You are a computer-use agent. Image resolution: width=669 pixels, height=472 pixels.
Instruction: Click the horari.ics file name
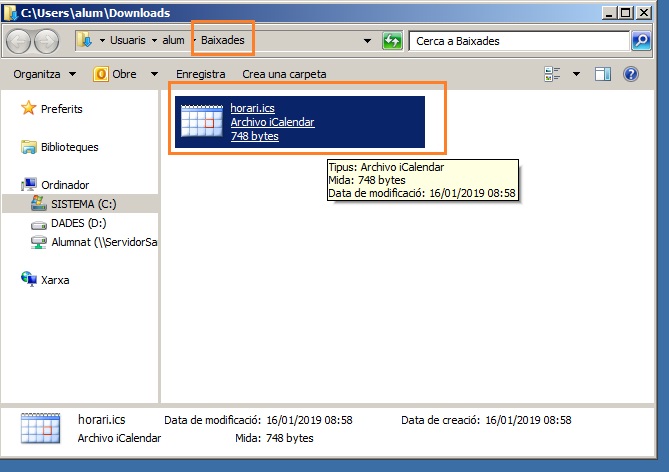[x=252, y=108]
